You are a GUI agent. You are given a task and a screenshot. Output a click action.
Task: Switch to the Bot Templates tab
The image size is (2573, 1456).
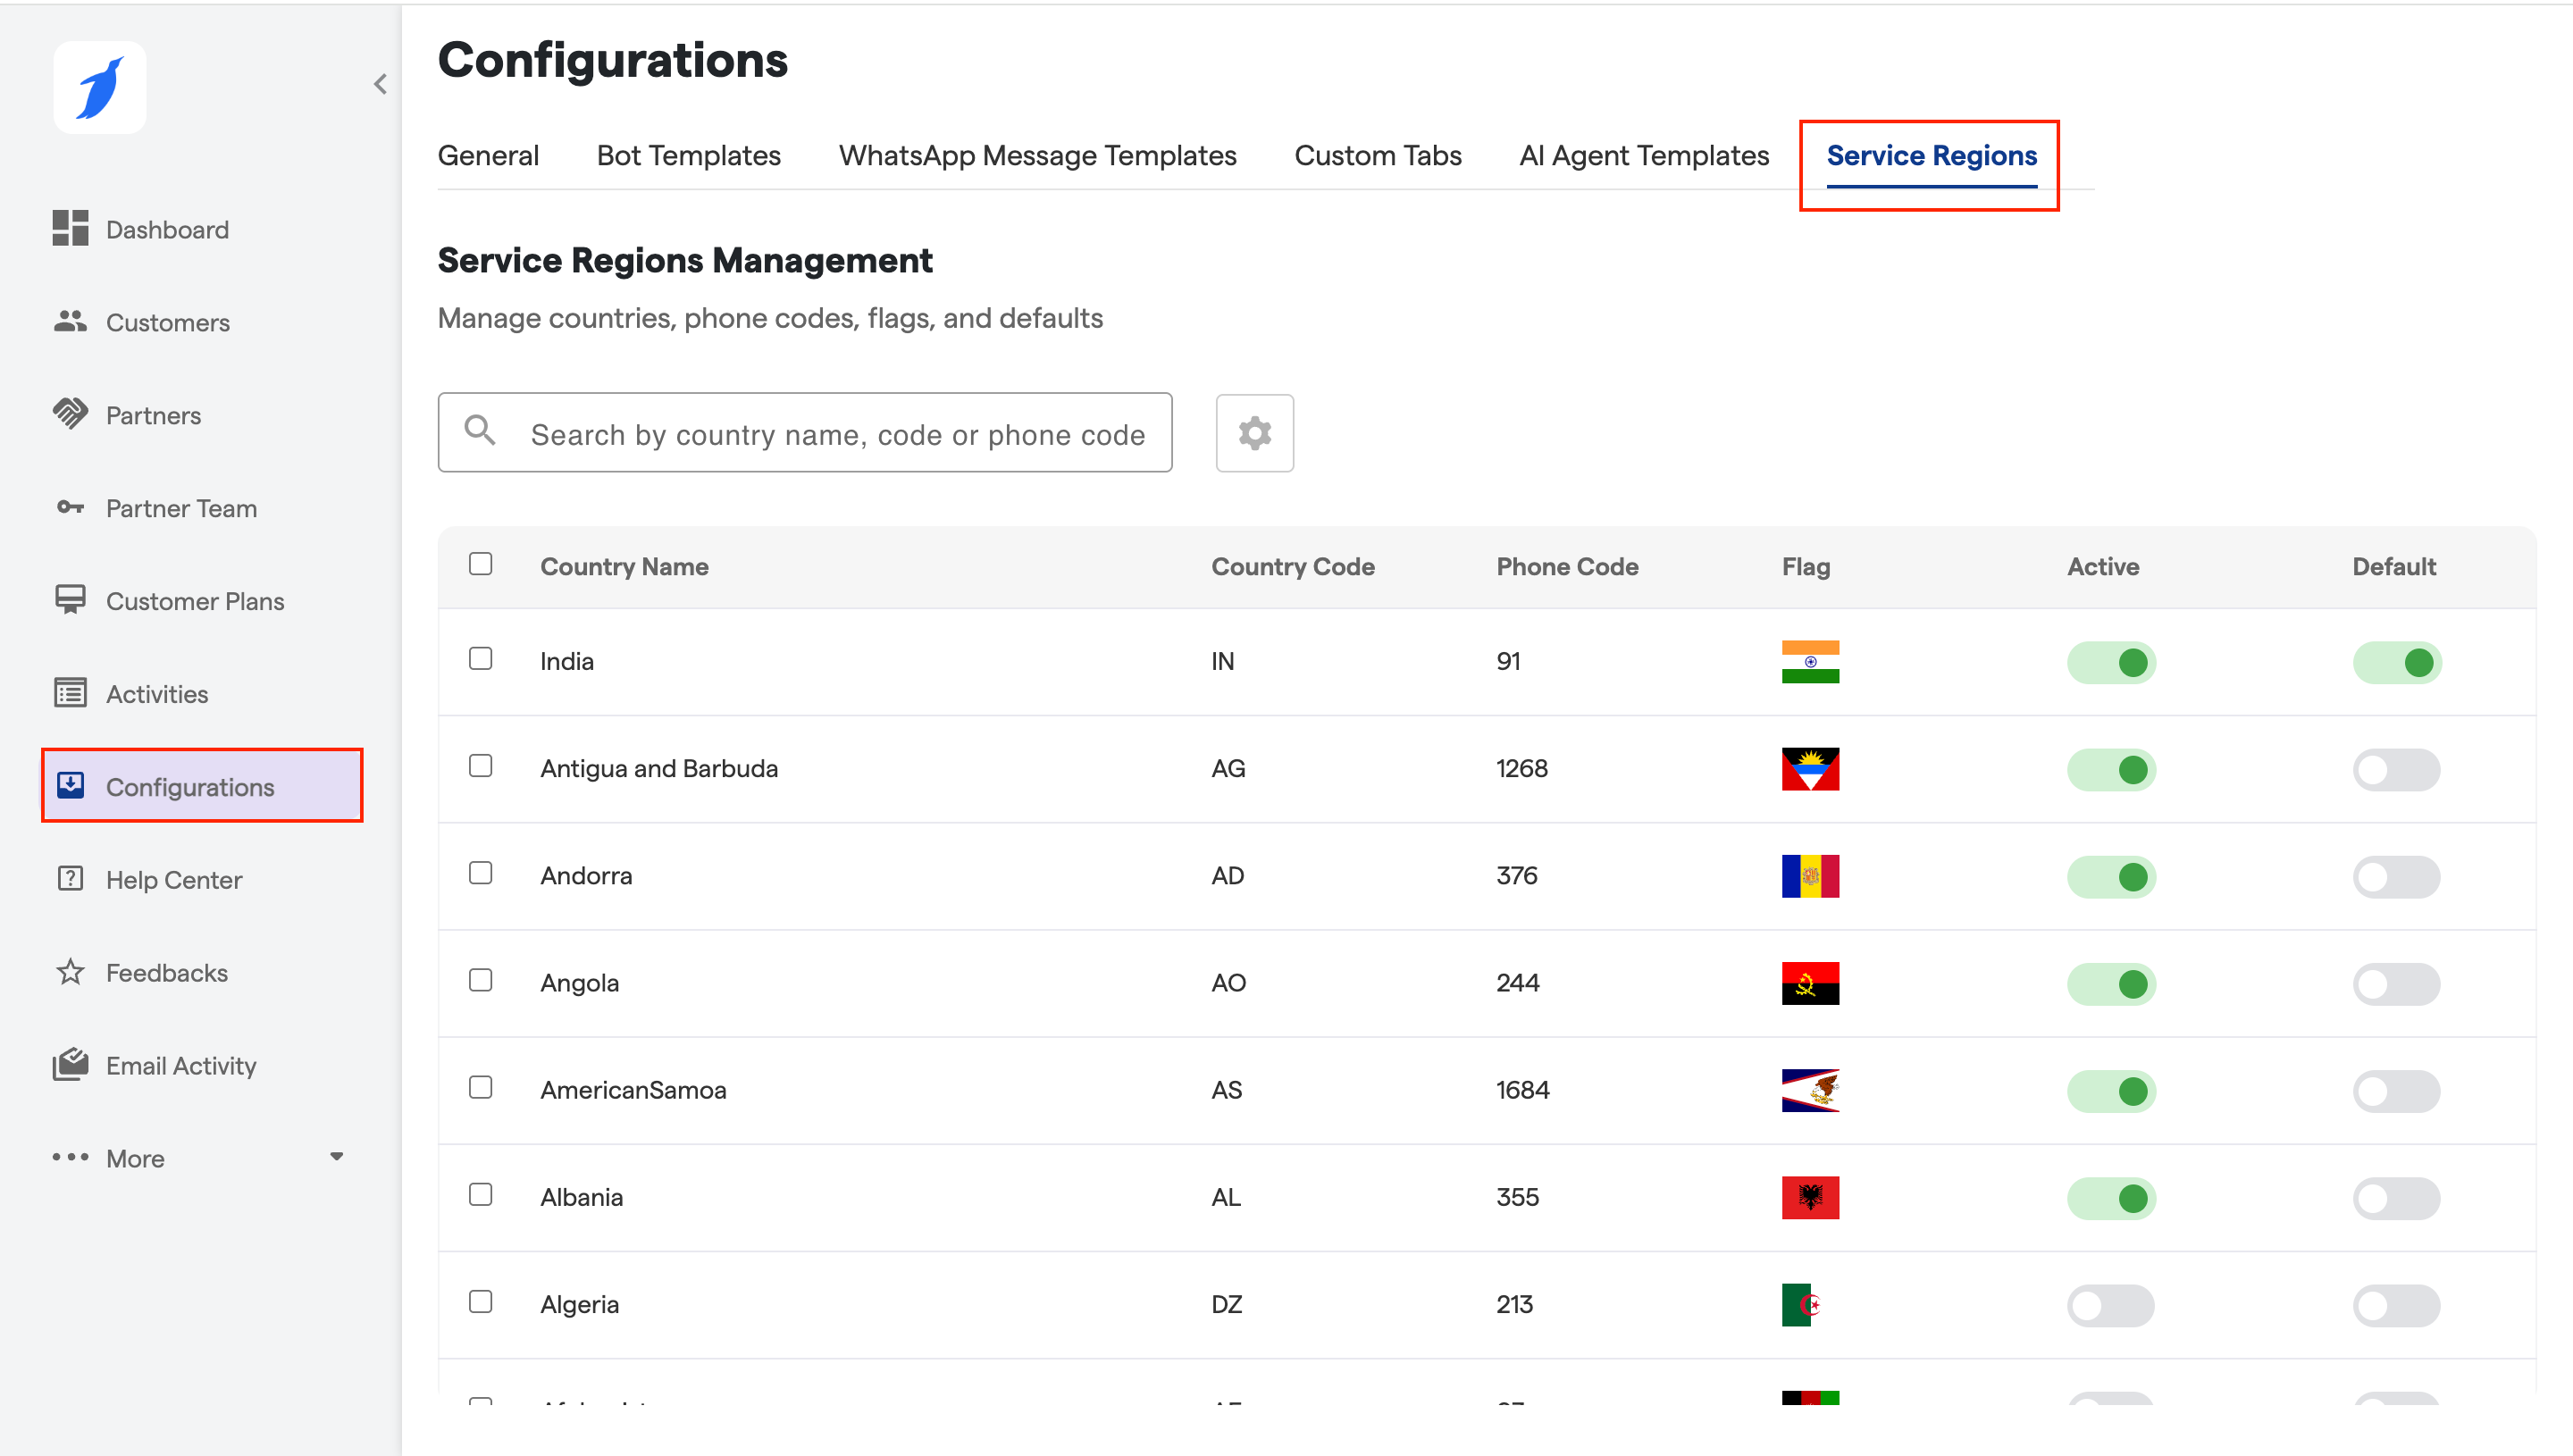[x=688, y=156]
